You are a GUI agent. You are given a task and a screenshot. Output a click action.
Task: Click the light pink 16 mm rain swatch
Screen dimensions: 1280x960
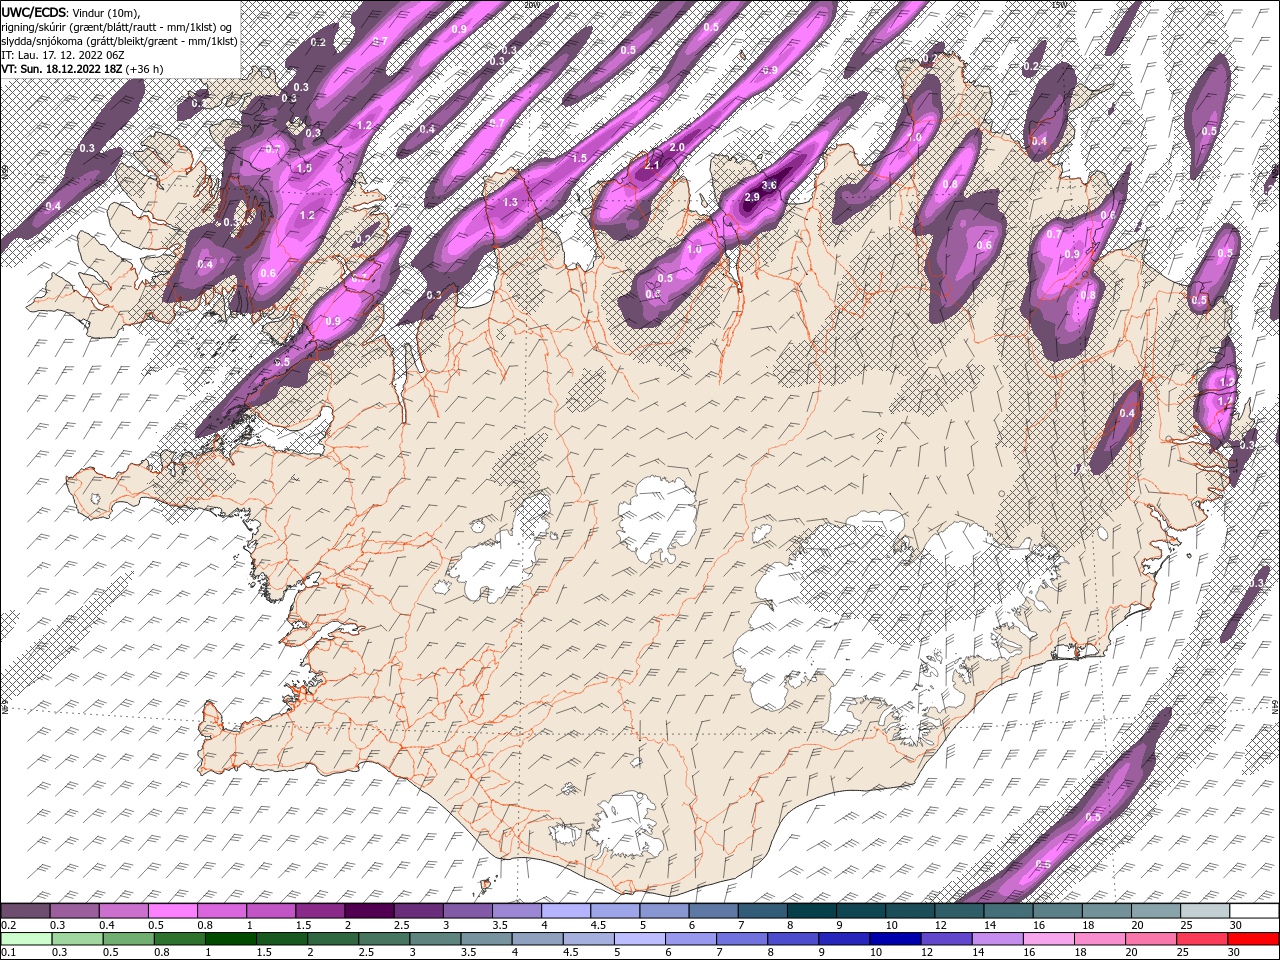[1048, 938]
